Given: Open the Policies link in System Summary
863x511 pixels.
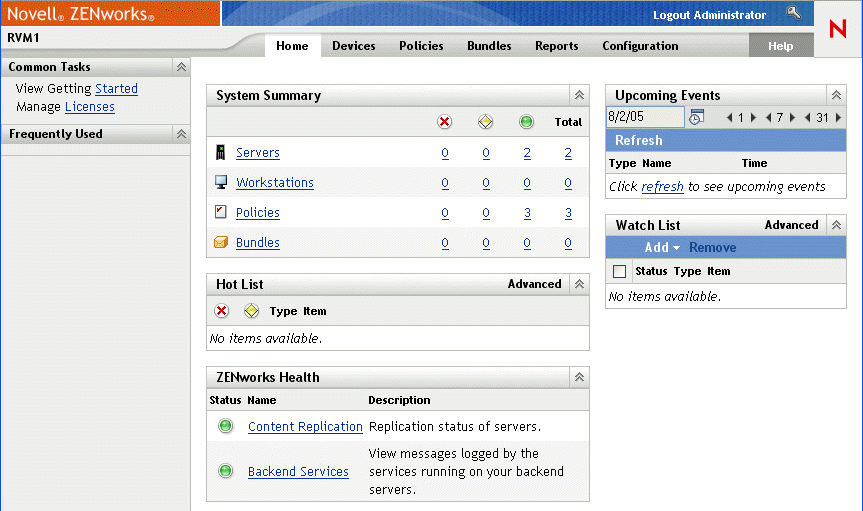Looking at the screenshot, I should 258,213.
